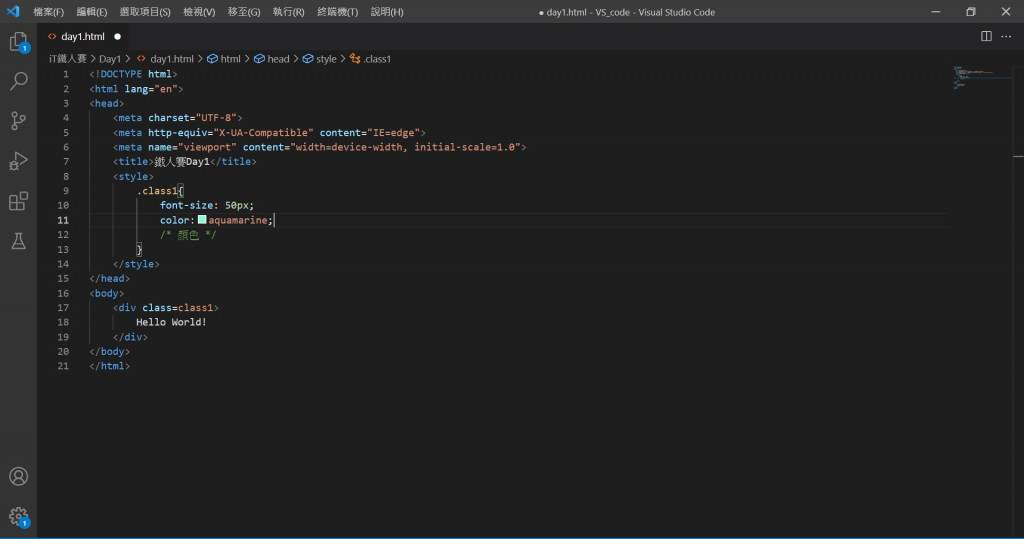Image resolution: width=1024 pixels, height=539 pixels.
Task: Open the 移至(G) menu
Action: pyautogui.click(x=244, y=12)
